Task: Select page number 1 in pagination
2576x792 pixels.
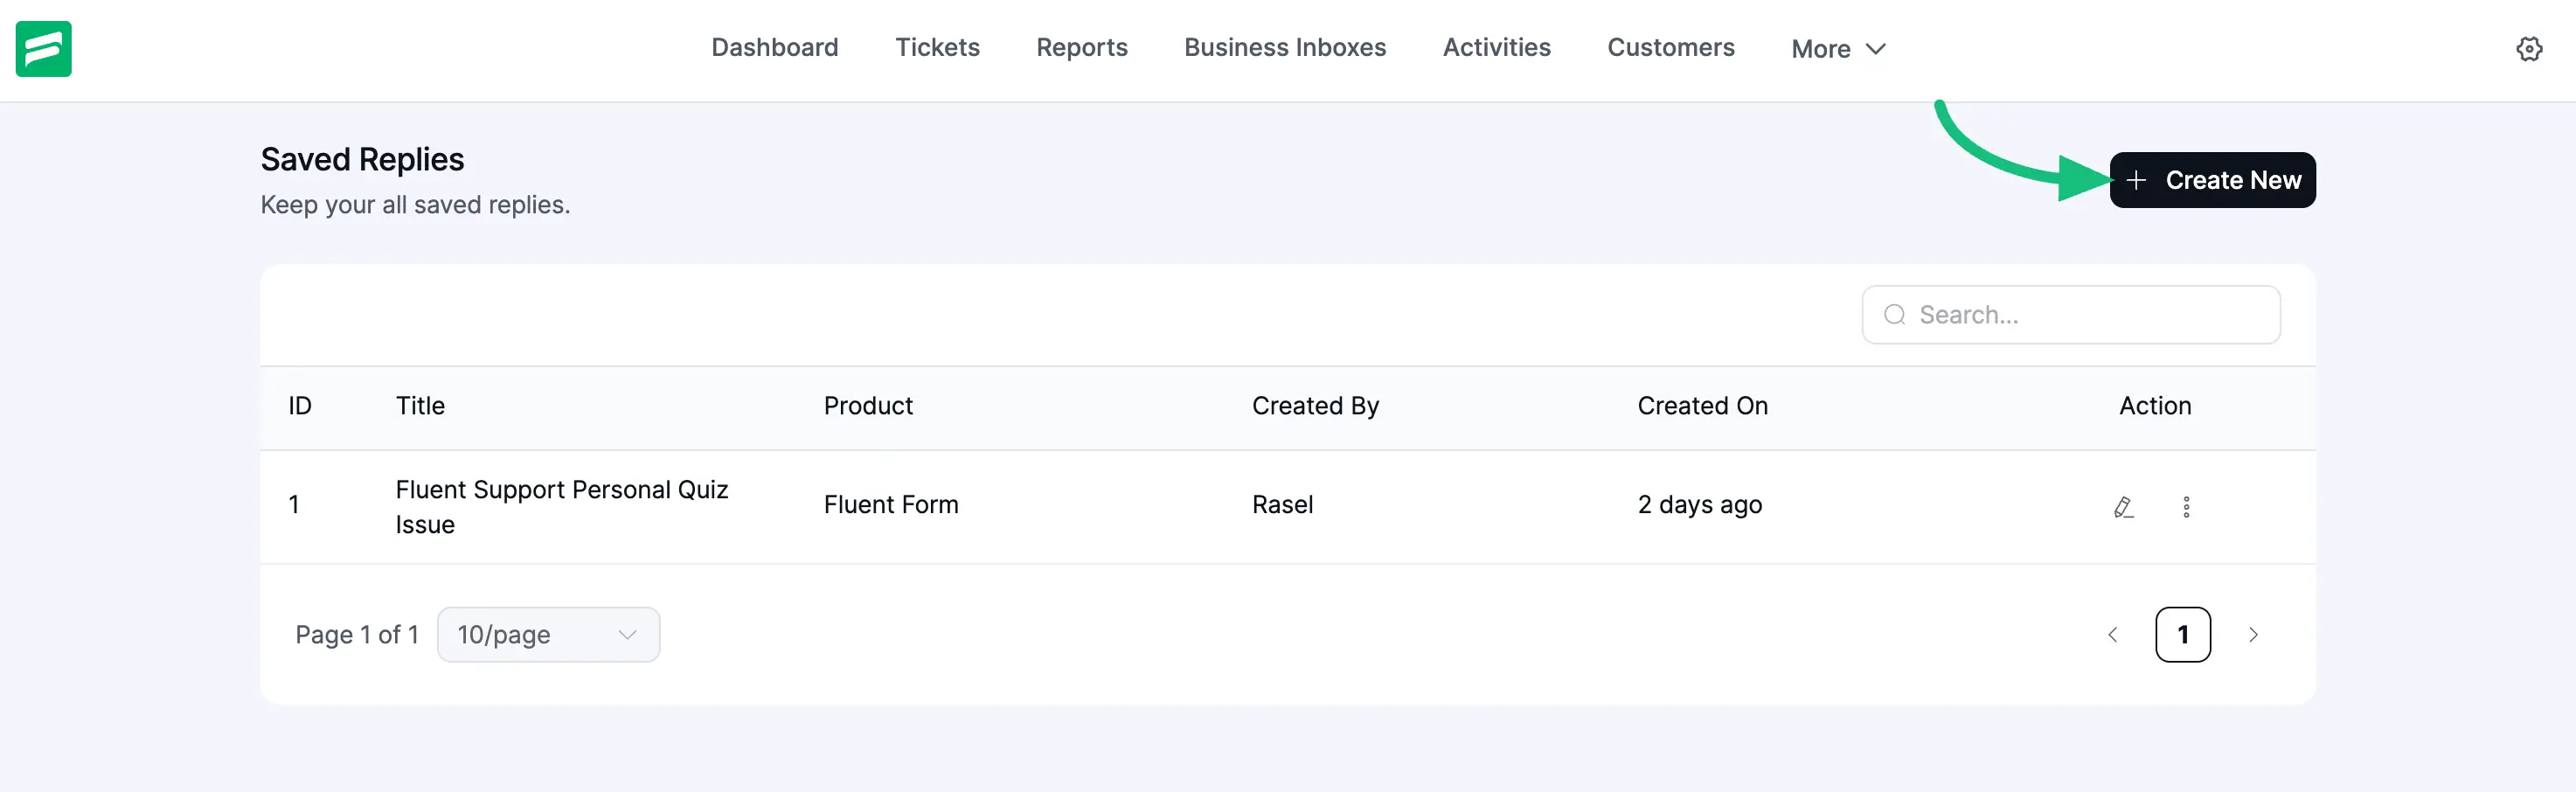Action: pos(2182,635)
